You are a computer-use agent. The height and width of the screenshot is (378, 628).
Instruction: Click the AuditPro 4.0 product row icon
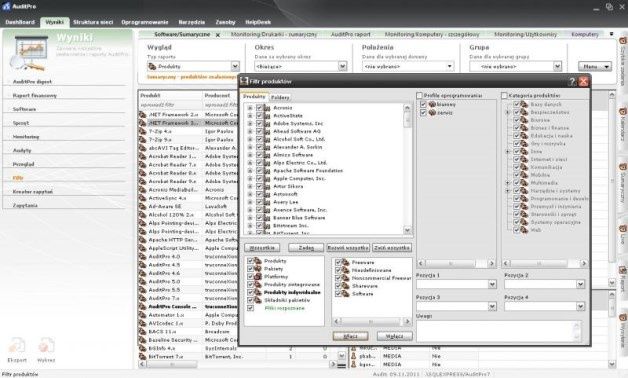pos(143,256)
